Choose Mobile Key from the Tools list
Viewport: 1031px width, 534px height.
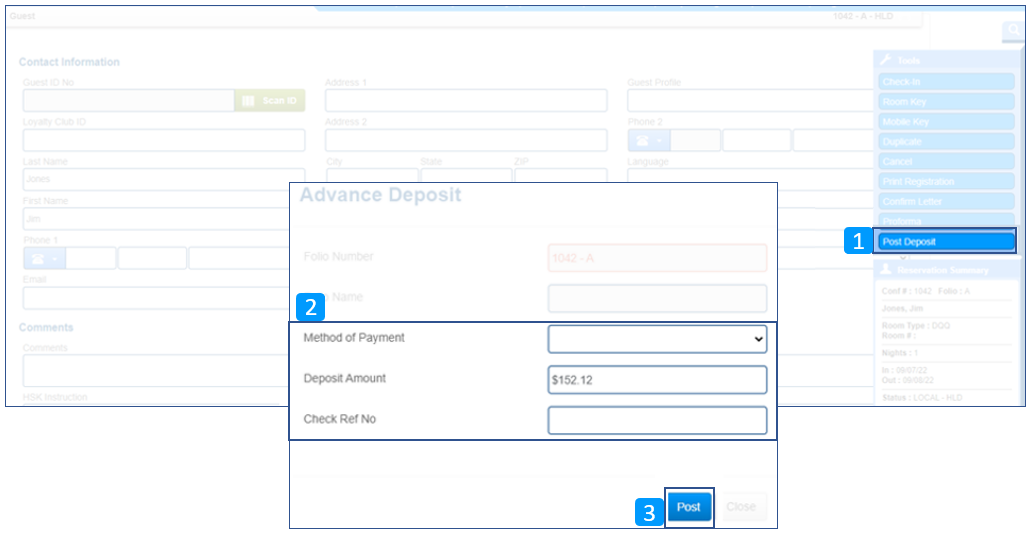tap(946, 122)
